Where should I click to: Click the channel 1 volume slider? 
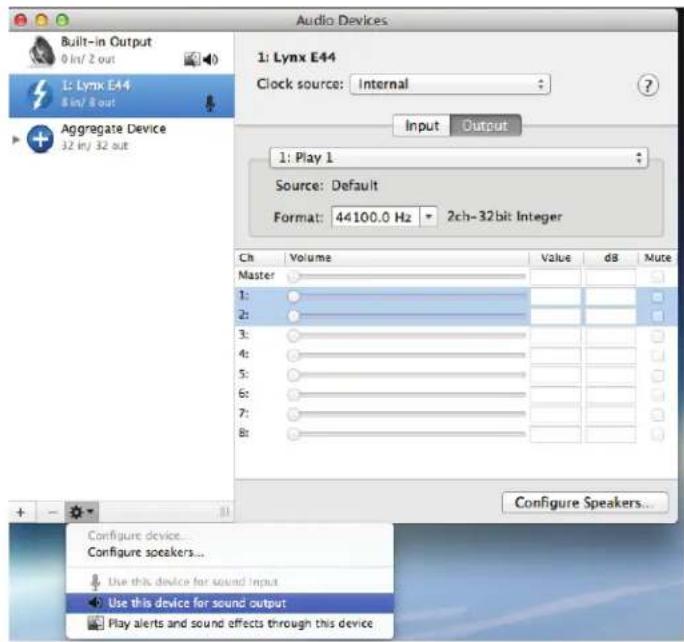pos(406,297)
